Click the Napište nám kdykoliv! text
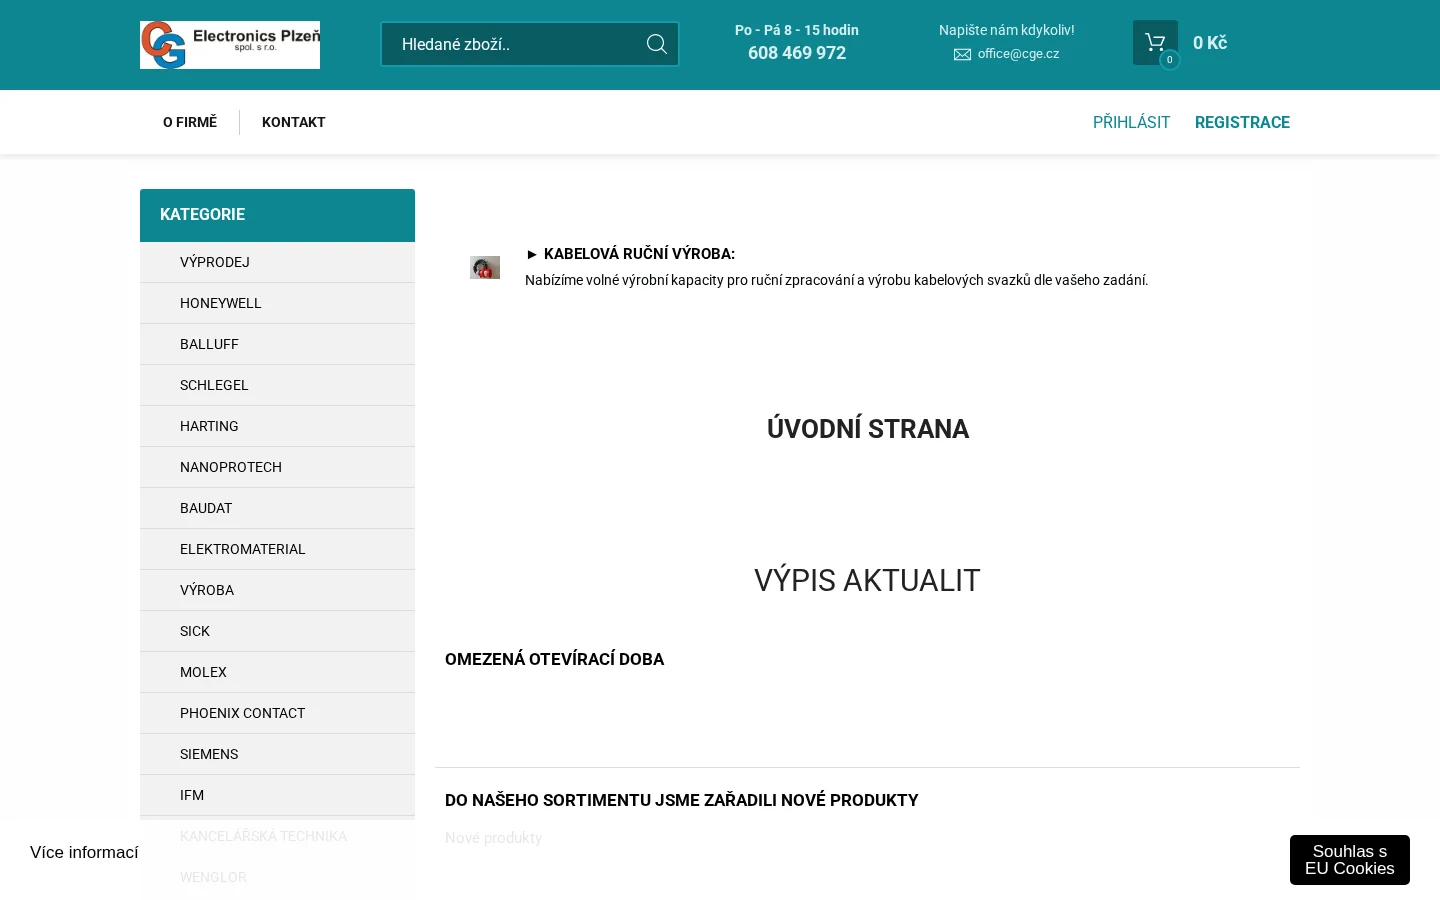Image resolution: width=1440 pixels, height=900 pixels. click(x=1007, y=30)
